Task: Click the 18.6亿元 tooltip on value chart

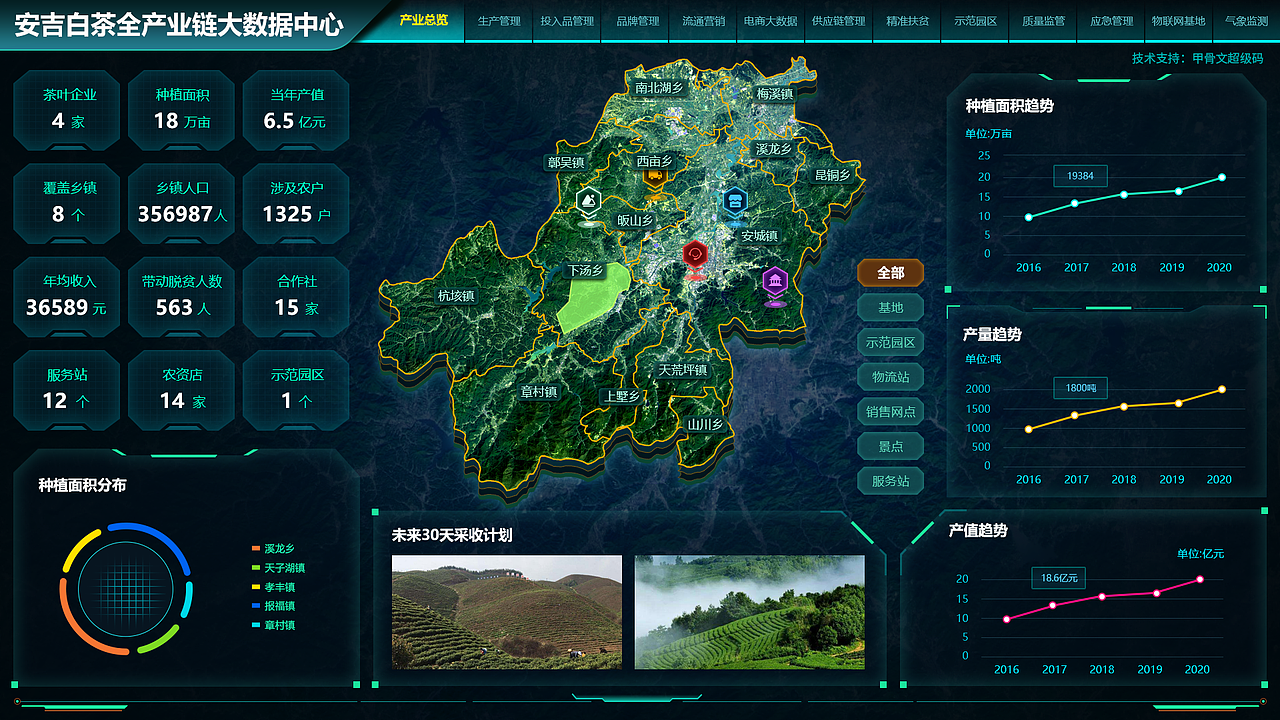Action: (x=1058, y=578)
